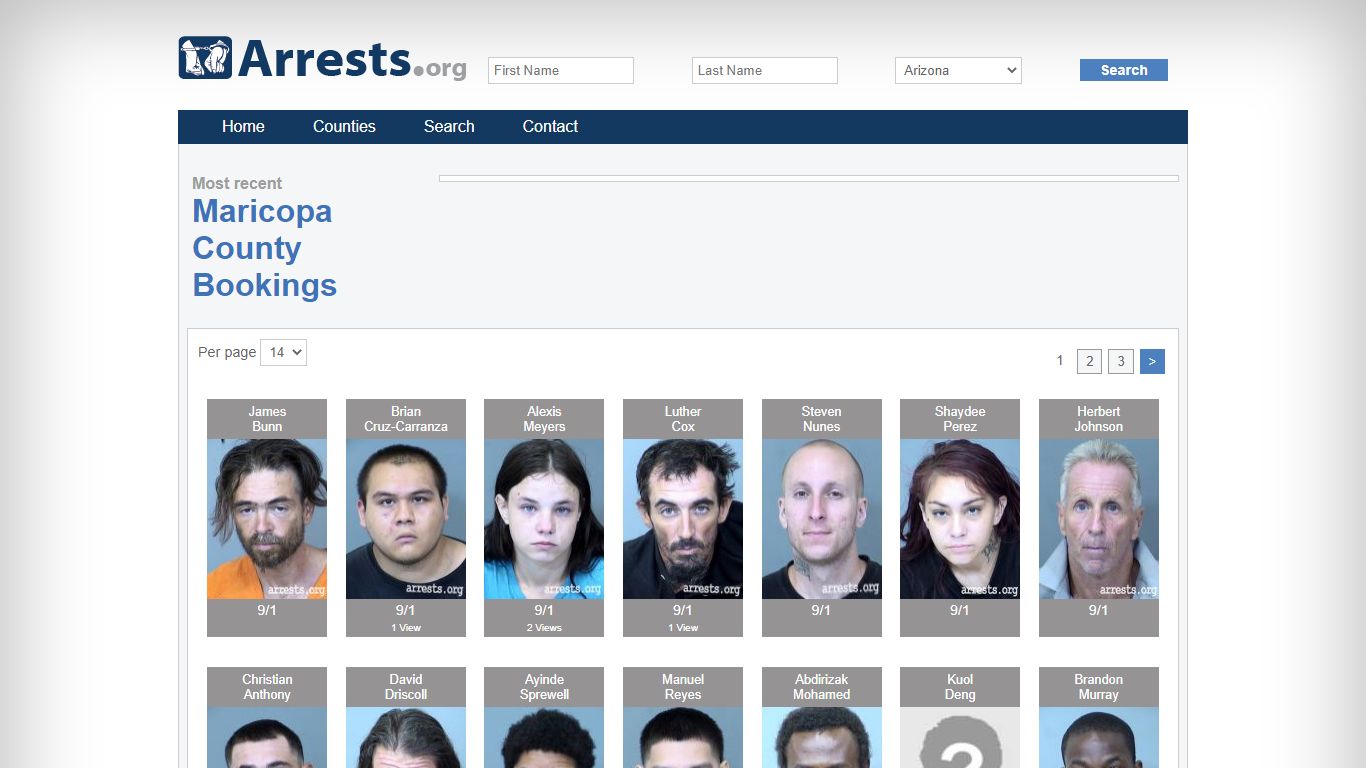The width and height of the screenshot is (1366, 768).
Task: Click current page number 1
Action: [x=1060, y=361]
